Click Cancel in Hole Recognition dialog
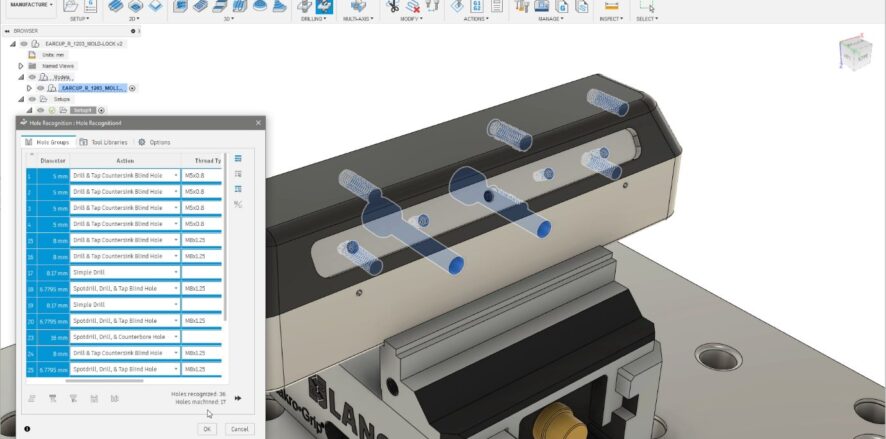The height and width of the screenshot is (439, 886). click(240, 429)
